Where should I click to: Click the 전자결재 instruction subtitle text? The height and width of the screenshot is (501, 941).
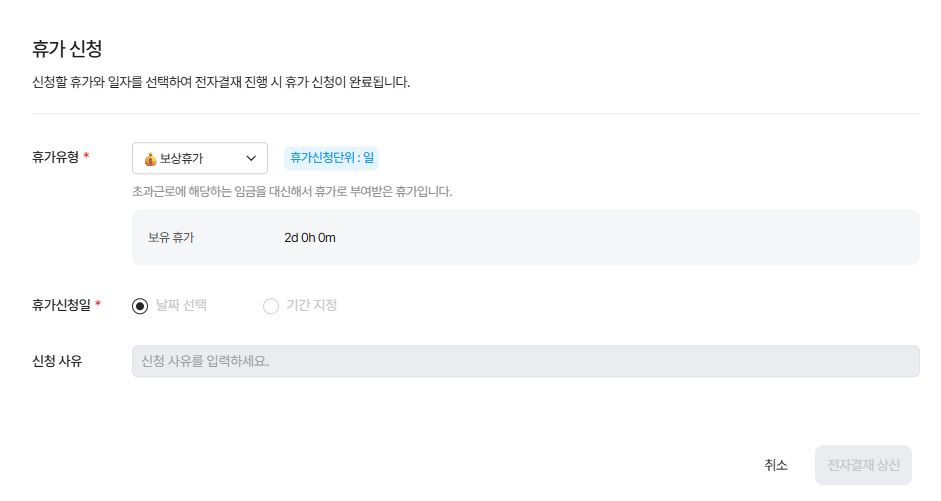click(x=221, y=82)
